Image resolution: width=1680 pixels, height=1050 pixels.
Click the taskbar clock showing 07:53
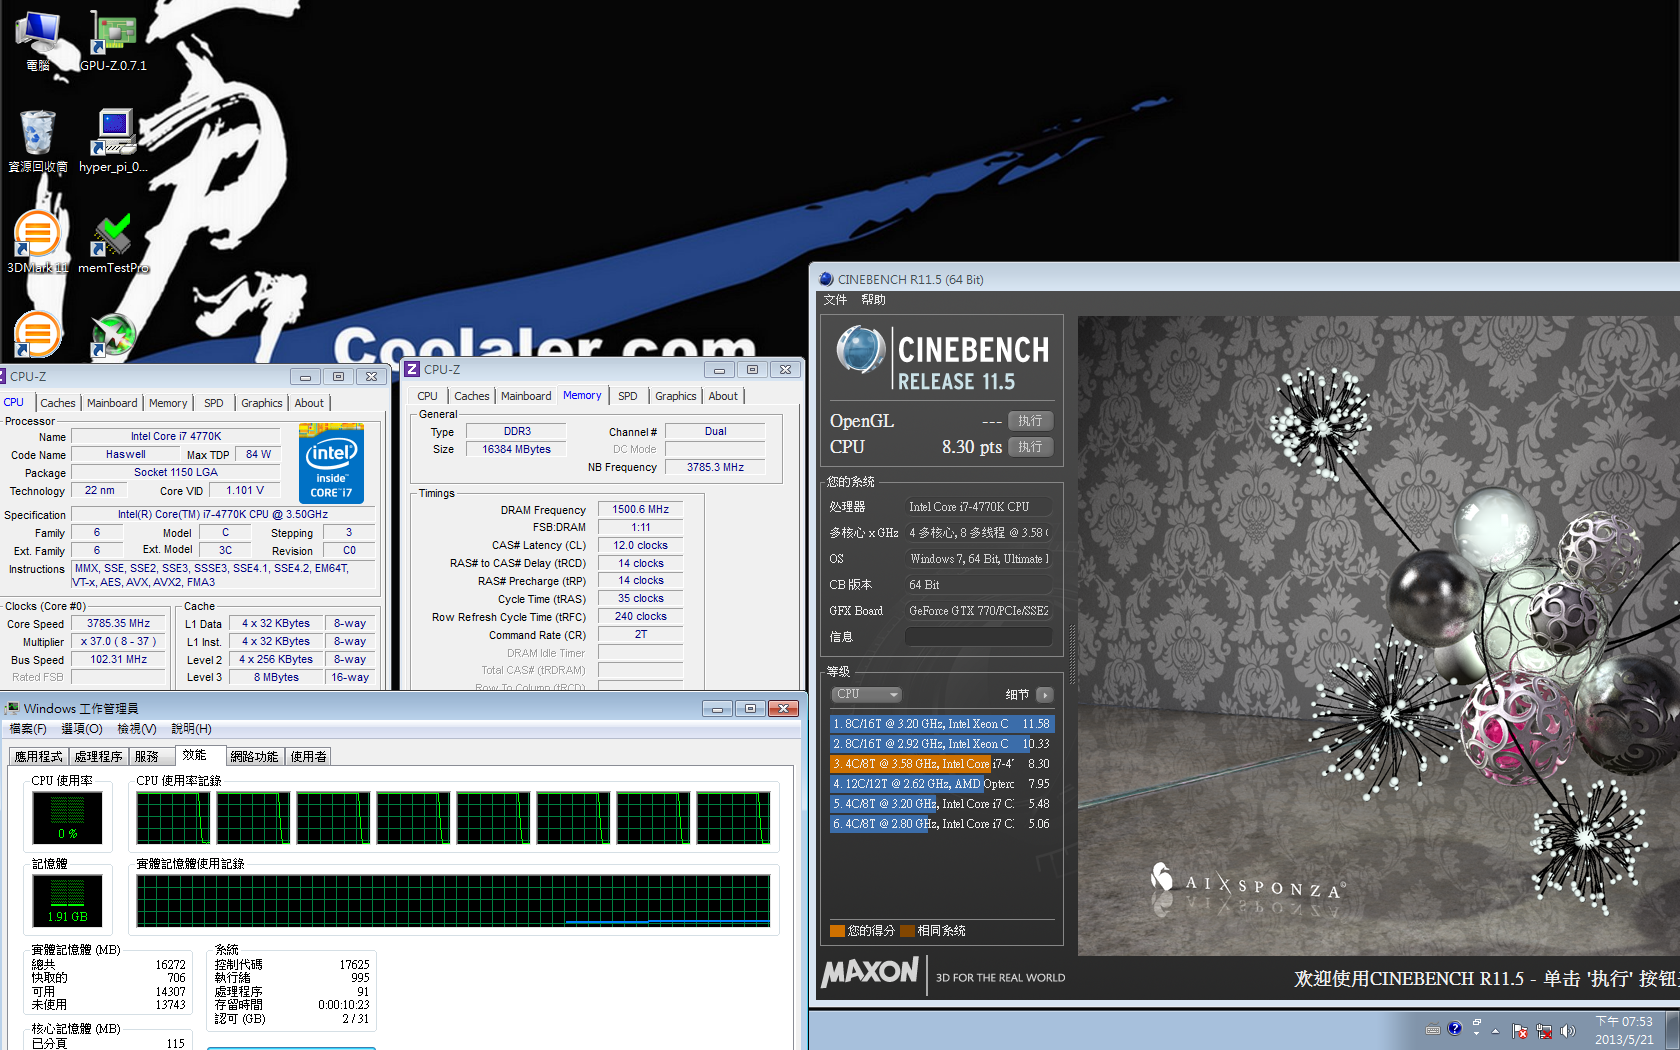pyautogui.click(x=1623, y=1030)
